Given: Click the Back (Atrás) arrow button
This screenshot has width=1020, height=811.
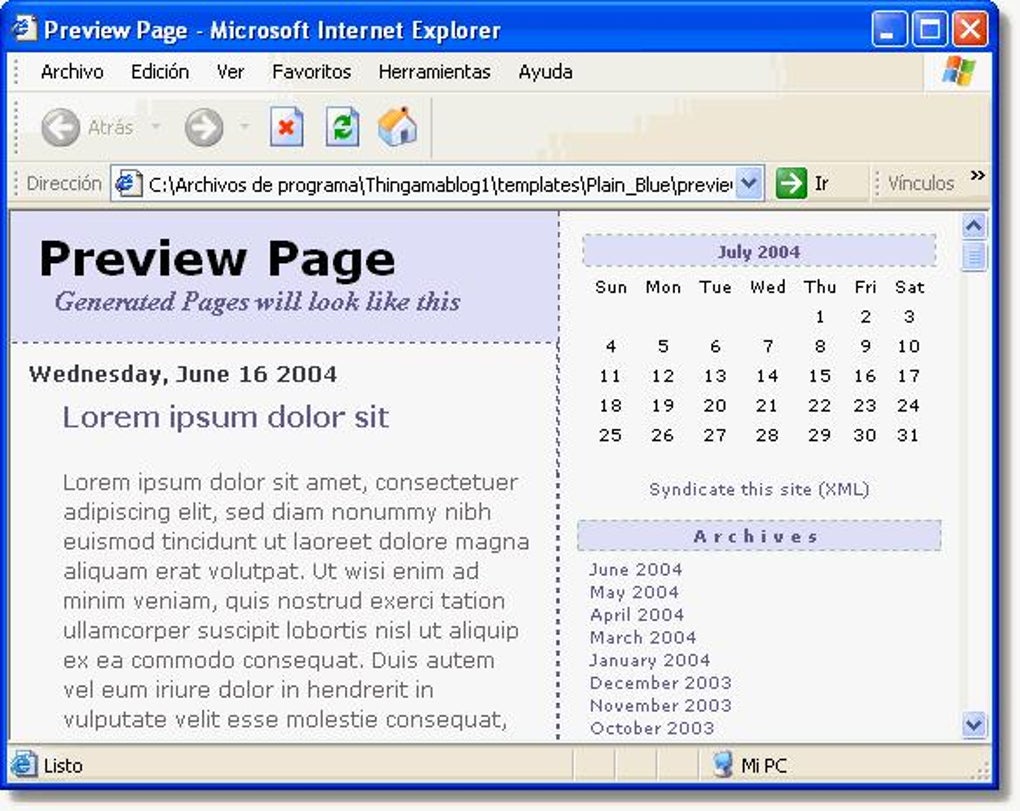Looking at the screenshot, I should point(60,127).
